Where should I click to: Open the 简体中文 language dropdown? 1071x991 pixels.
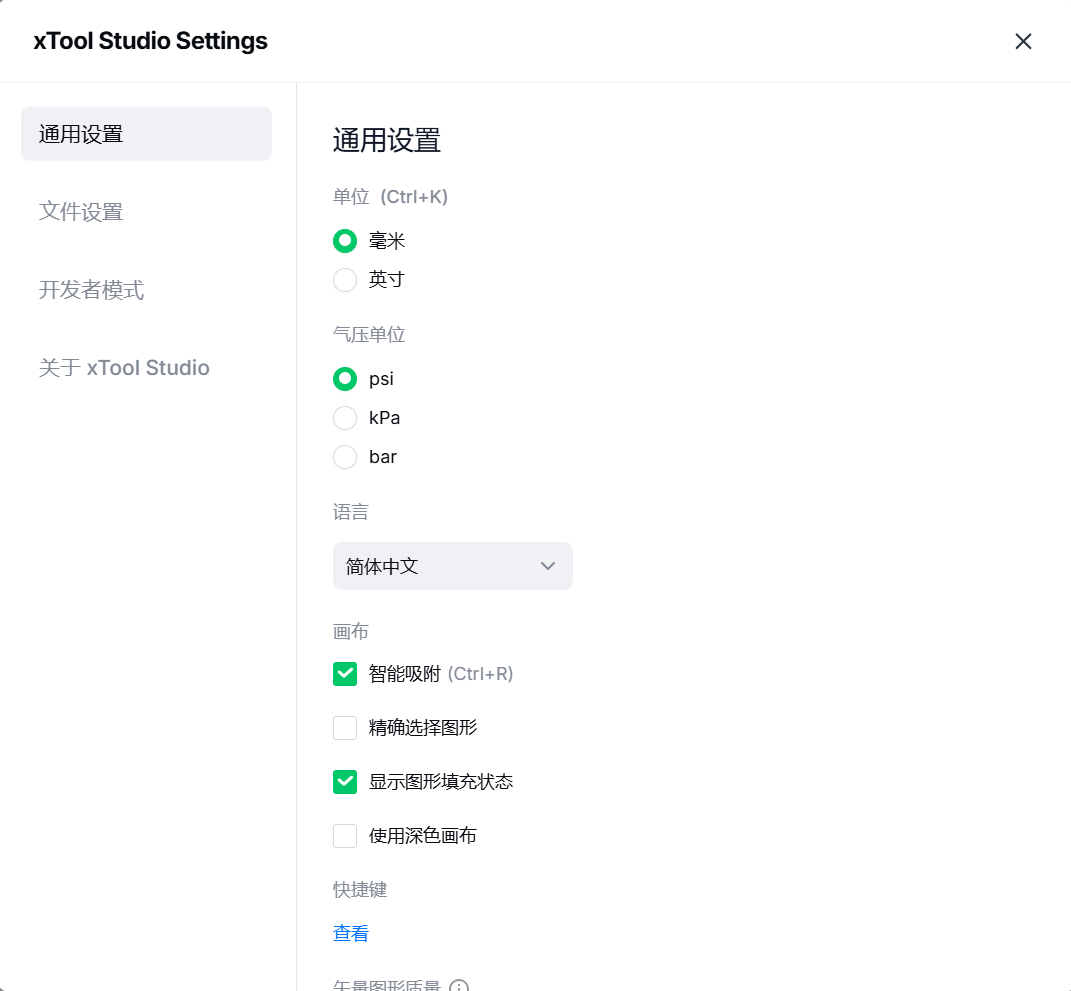452,566
